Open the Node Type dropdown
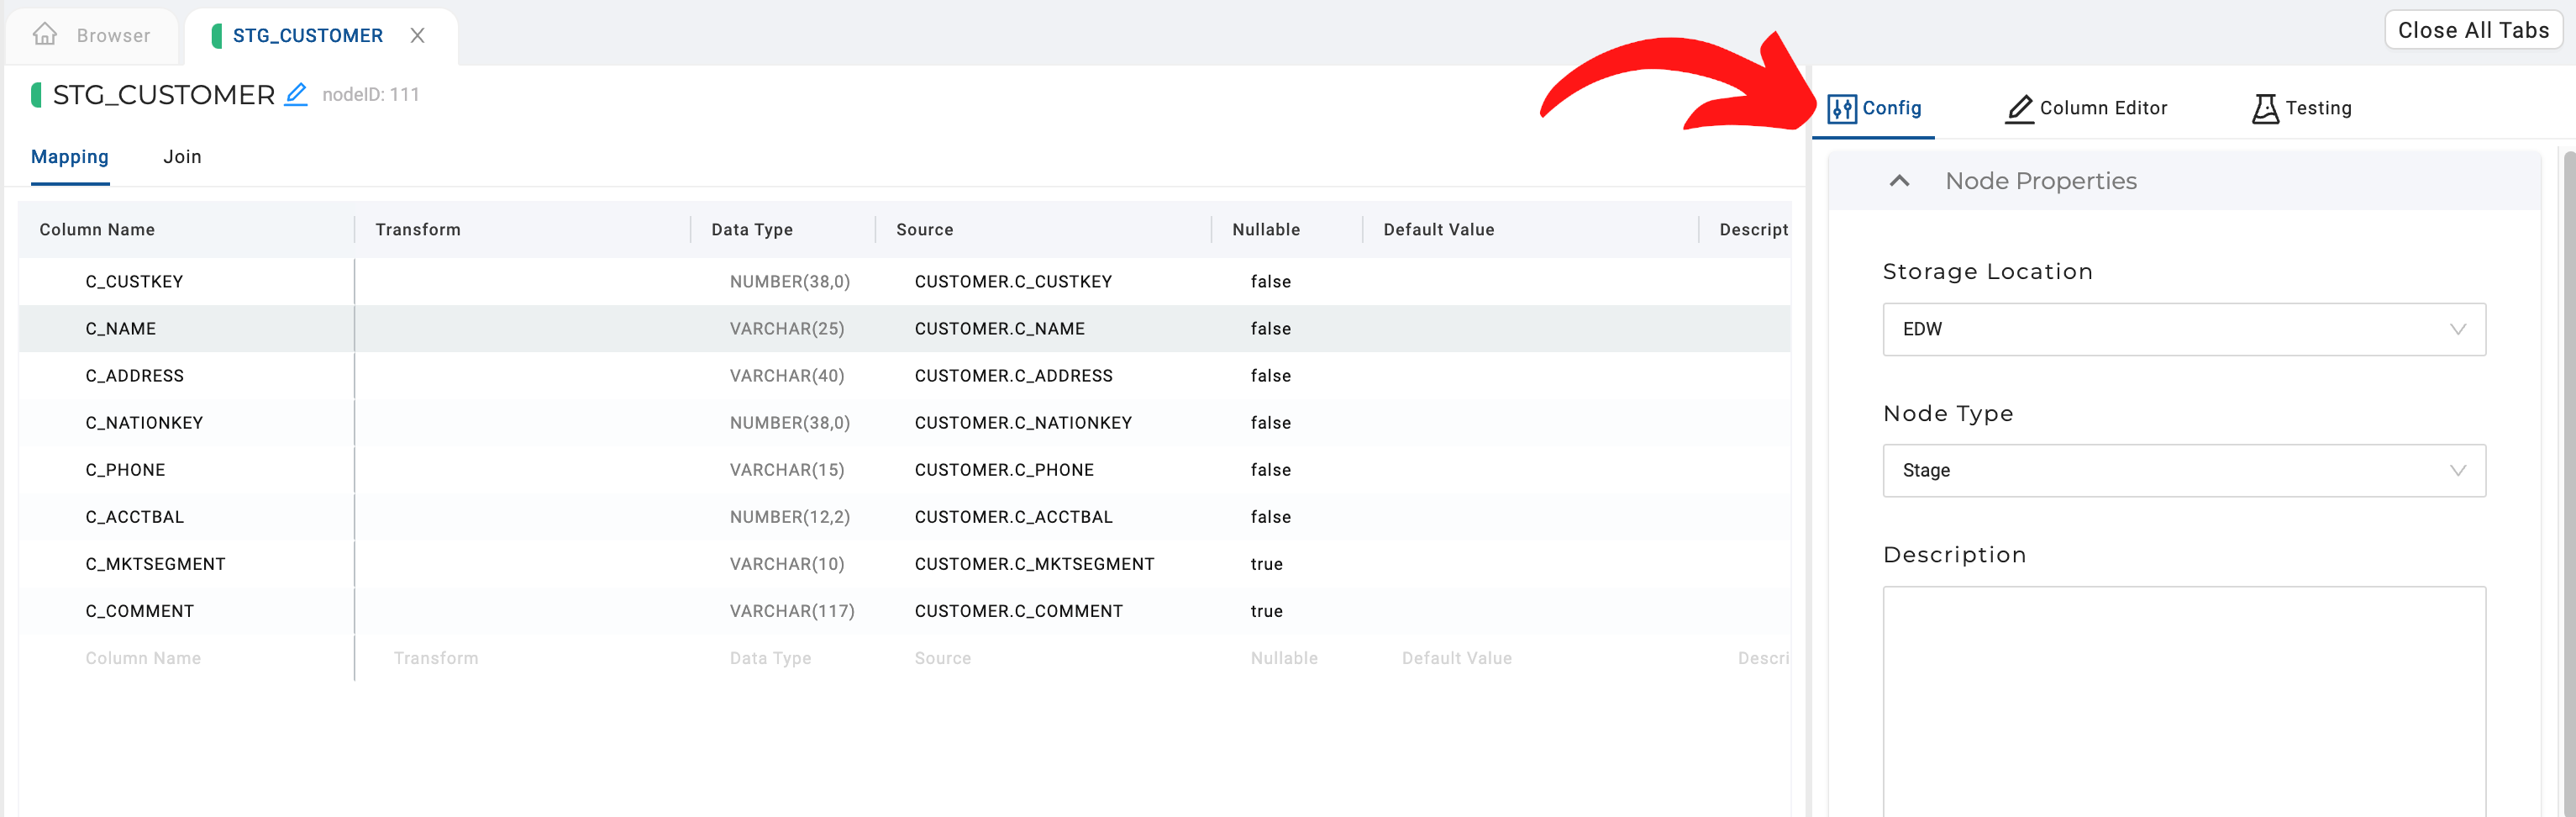Image resolution: width=2576 pixels, height=817 pixels. pos(2183,470)
